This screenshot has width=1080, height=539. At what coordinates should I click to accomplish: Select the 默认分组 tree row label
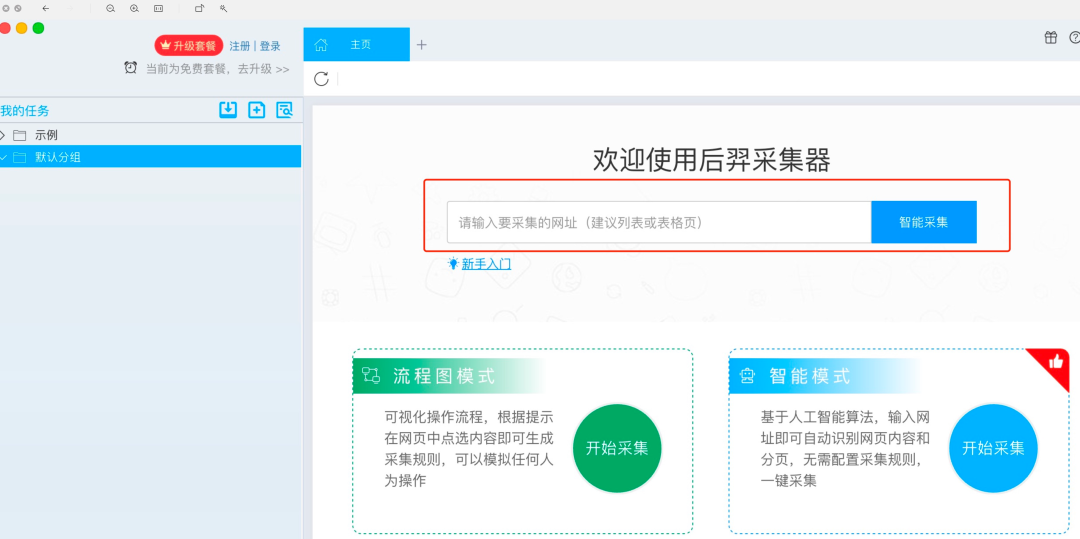[x=58, y=157]
